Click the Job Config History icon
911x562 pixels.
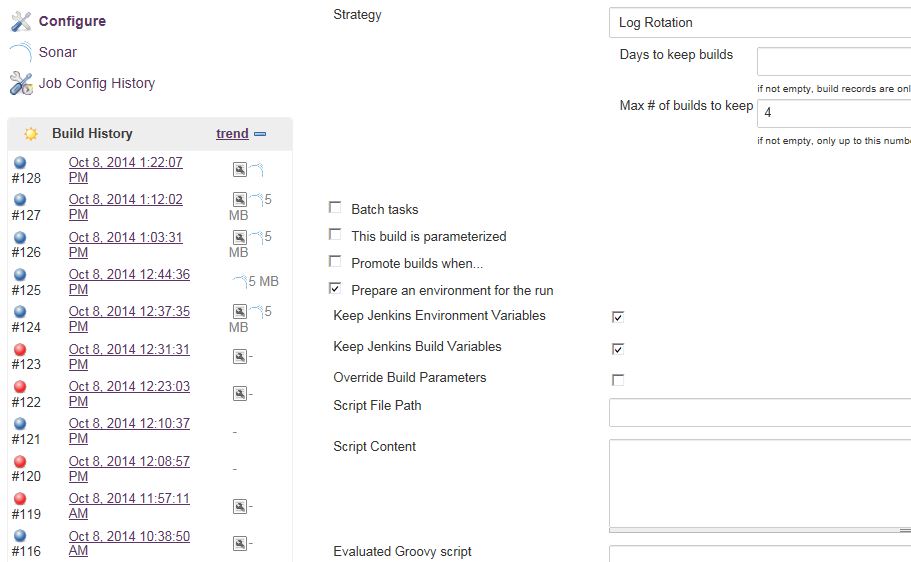click(21, 84)
